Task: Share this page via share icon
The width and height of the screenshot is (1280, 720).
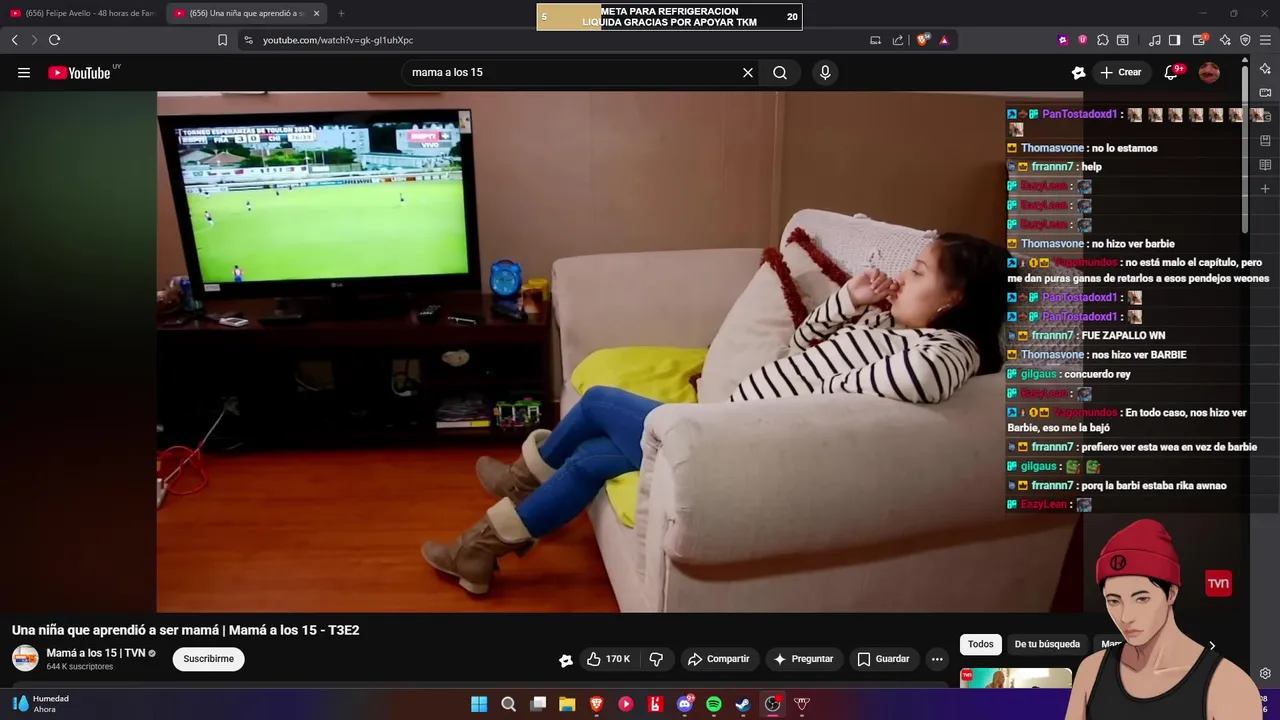Action: 898,40
